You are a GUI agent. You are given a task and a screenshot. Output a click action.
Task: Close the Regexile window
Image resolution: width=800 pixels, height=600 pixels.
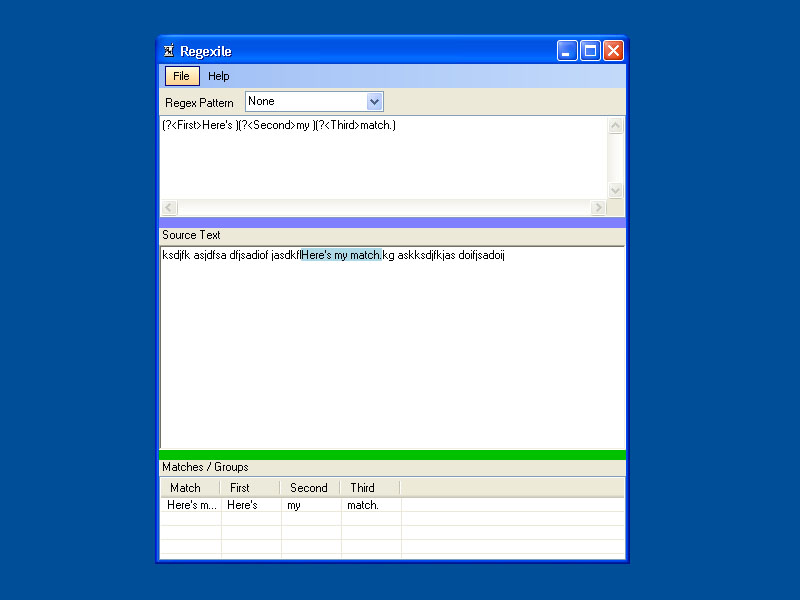click(x=613, y=51)
